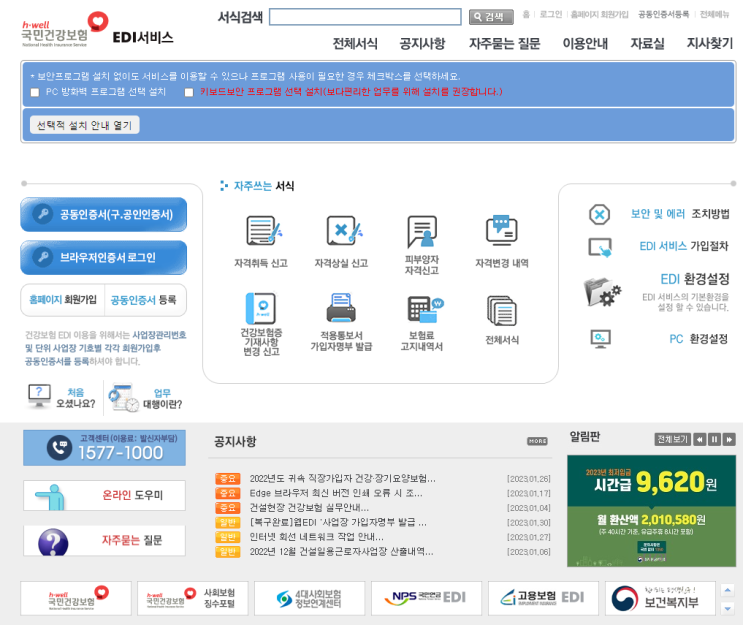Open 전체서식 in top menu

coord(355,44)
